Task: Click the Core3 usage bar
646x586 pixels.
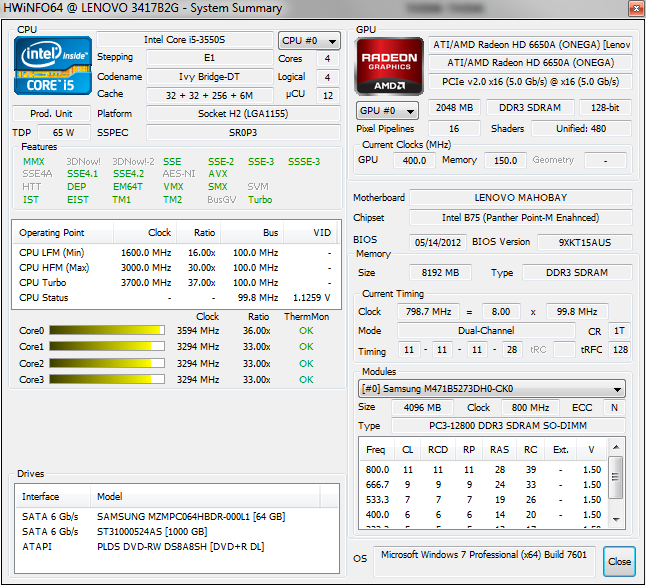Action: click(x=105, y=380)
